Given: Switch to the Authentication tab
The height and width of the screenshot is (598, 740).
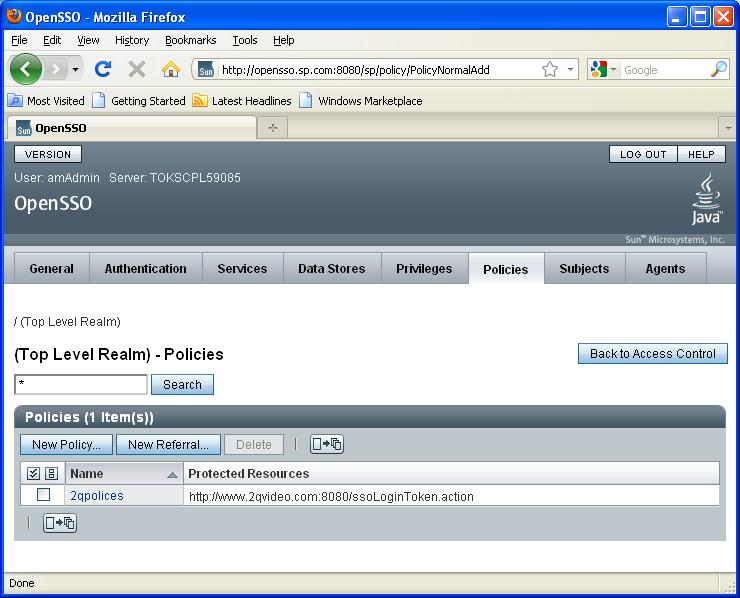Looking at the screenshot, I should tap(145, 269).
